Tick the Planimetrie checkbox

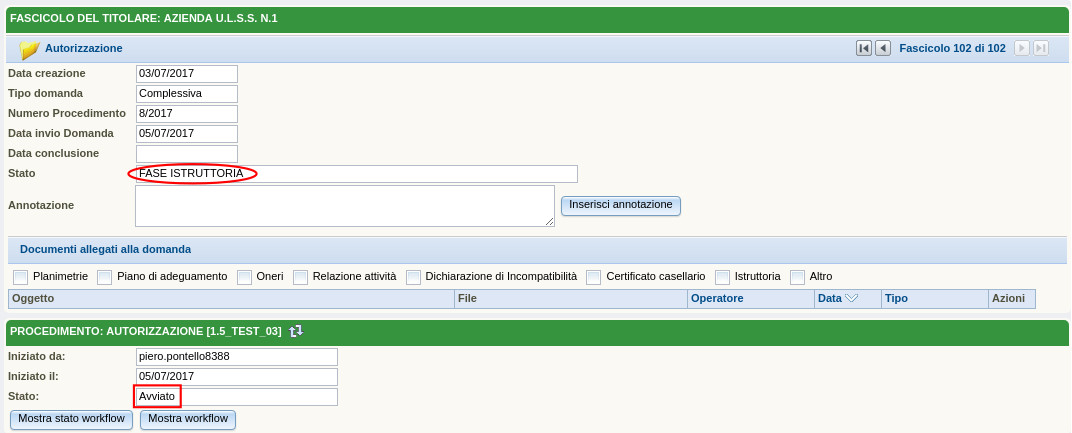click(20, 277)
